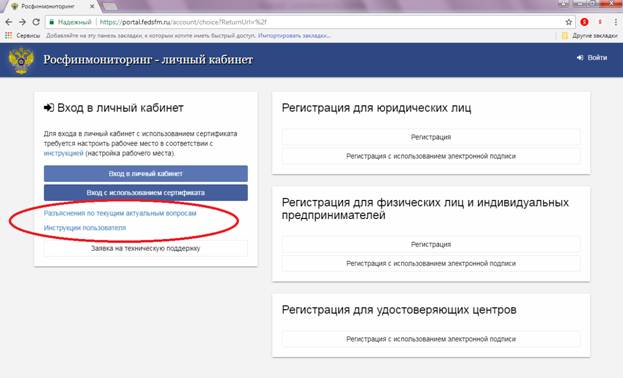
Task: Click электронной подписи registration for юридических лиц
Action: tap(431, 156)
